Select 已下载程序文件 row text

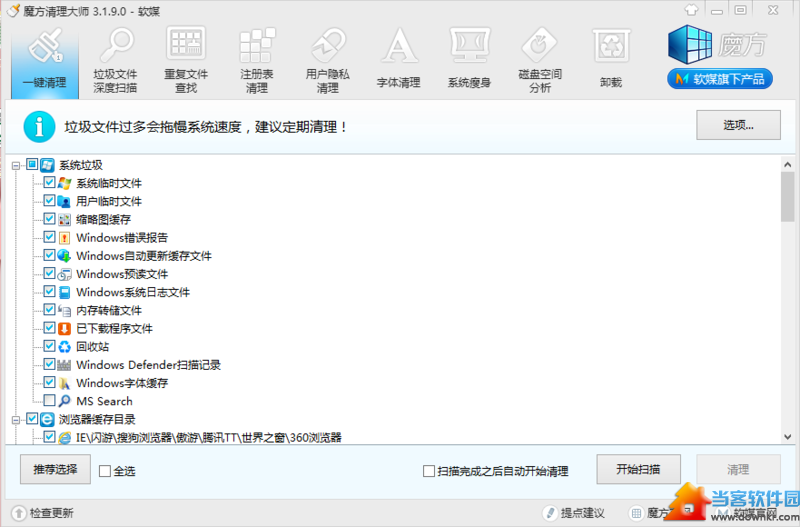coord(114,329)
